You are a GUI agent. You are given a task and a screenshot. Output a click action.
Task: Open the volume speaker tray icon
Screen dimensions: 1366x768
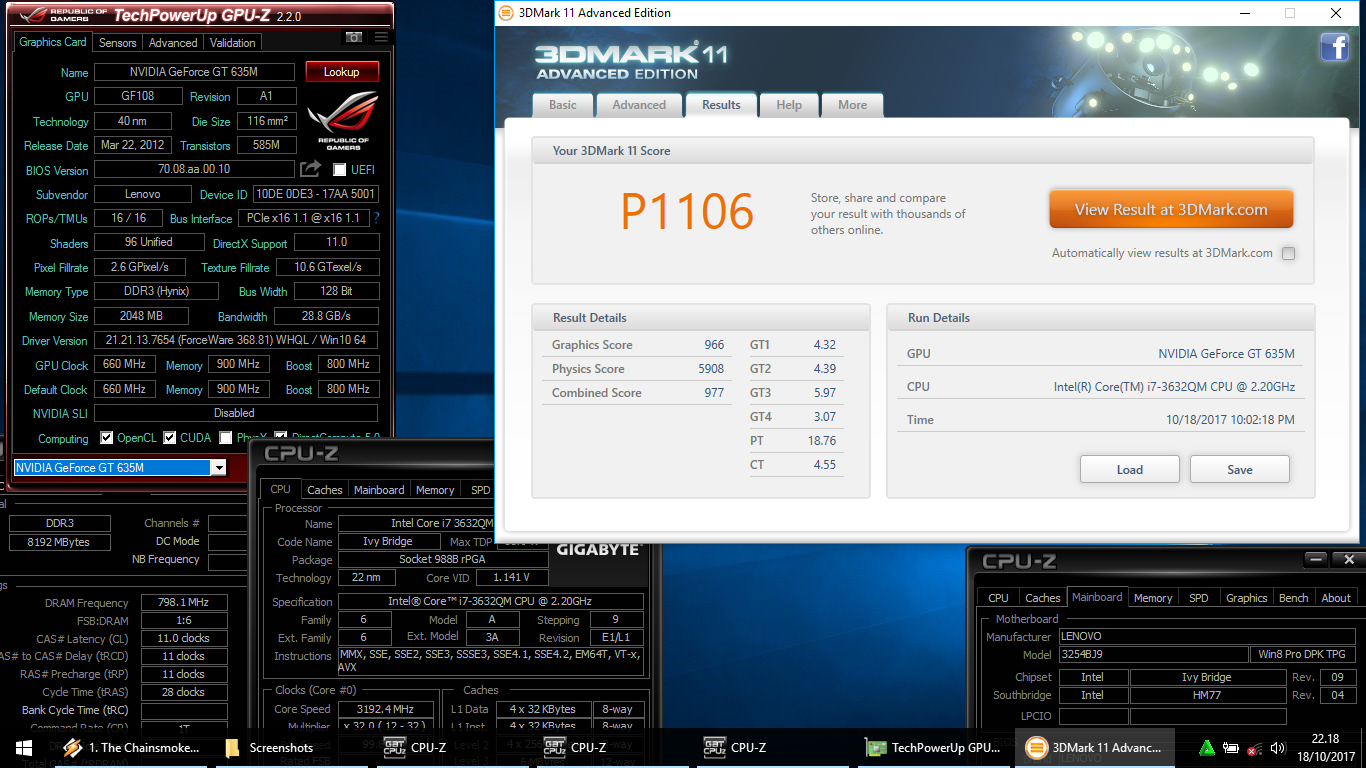(x=1277, y=747)
